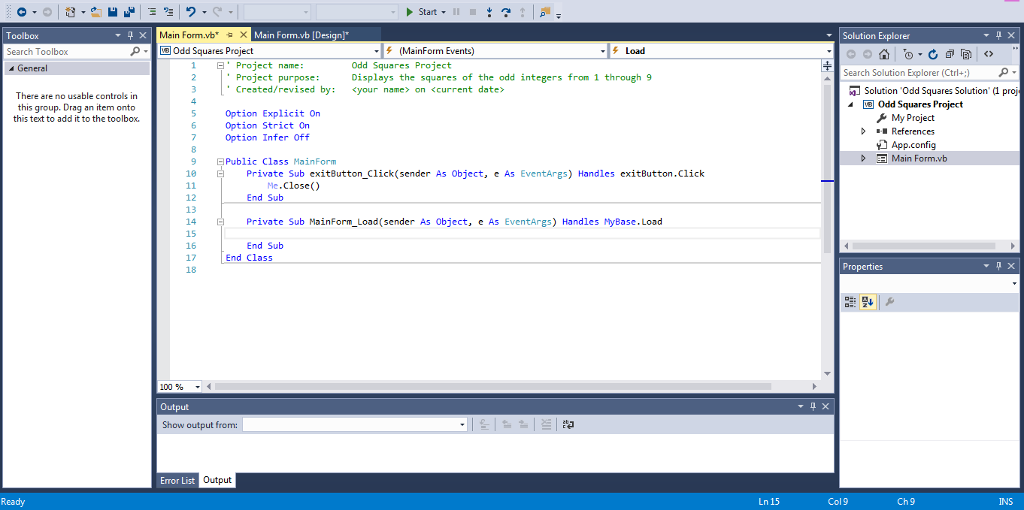This screenshot has width=1024, height=510.
Task: Click the Open File toolbar icon
Action: click(x=94, y=12)
